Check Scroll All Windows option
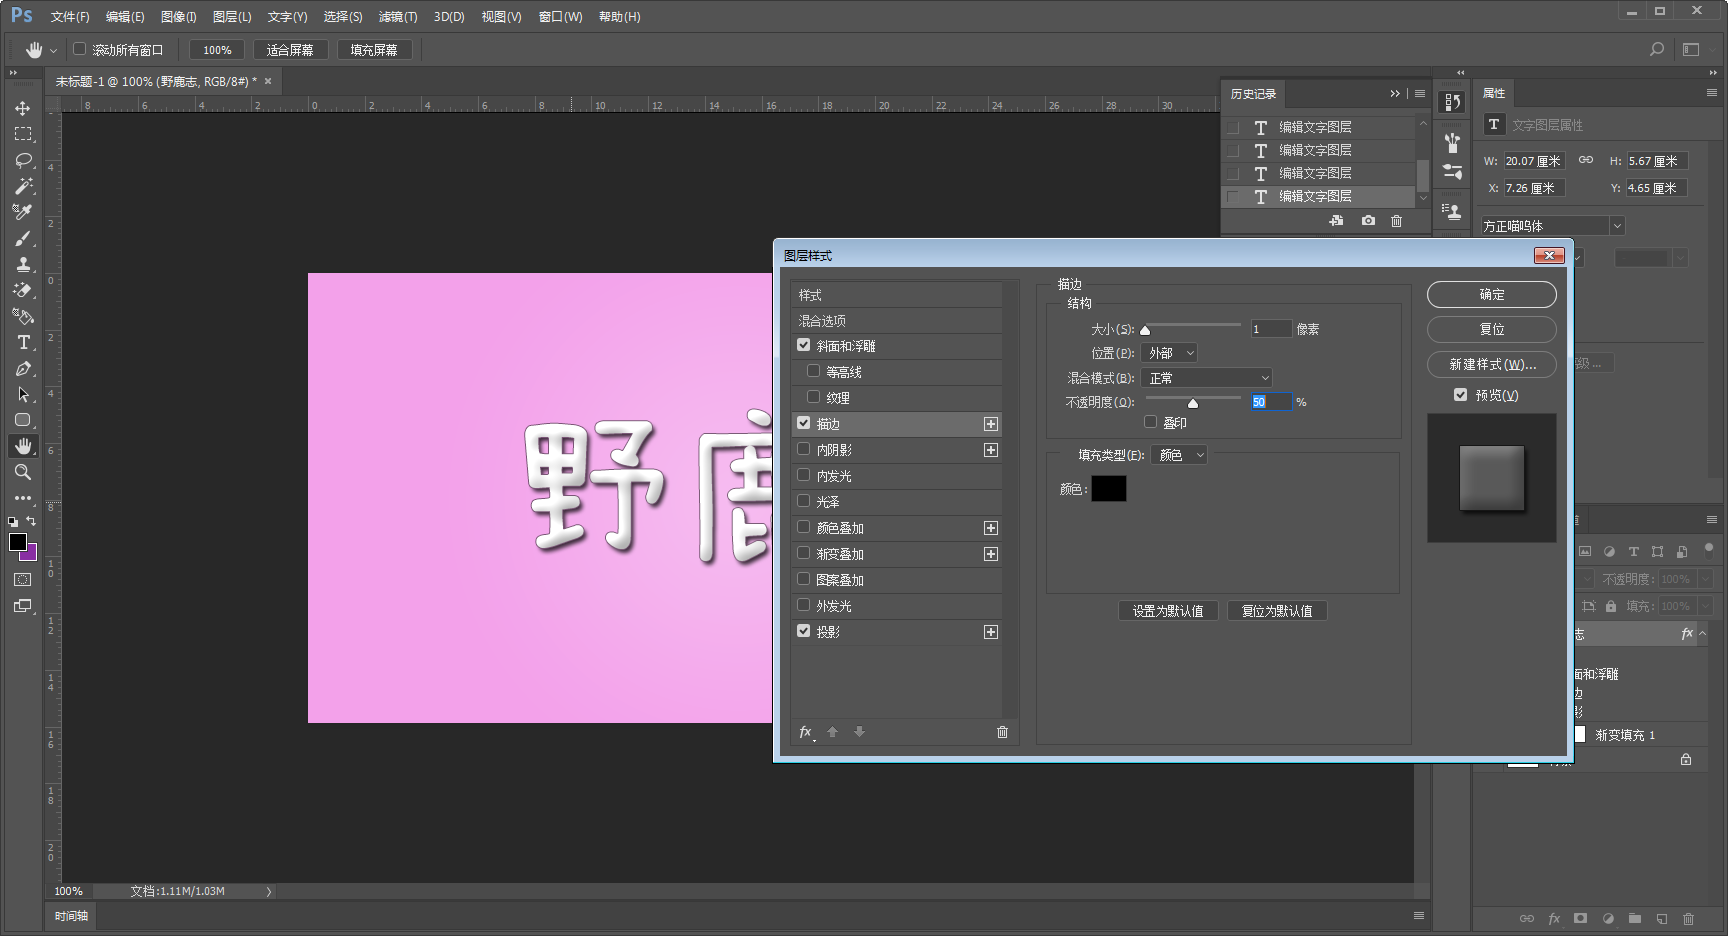This screenshot has width=1728, height=936. (x=80, y=49)
